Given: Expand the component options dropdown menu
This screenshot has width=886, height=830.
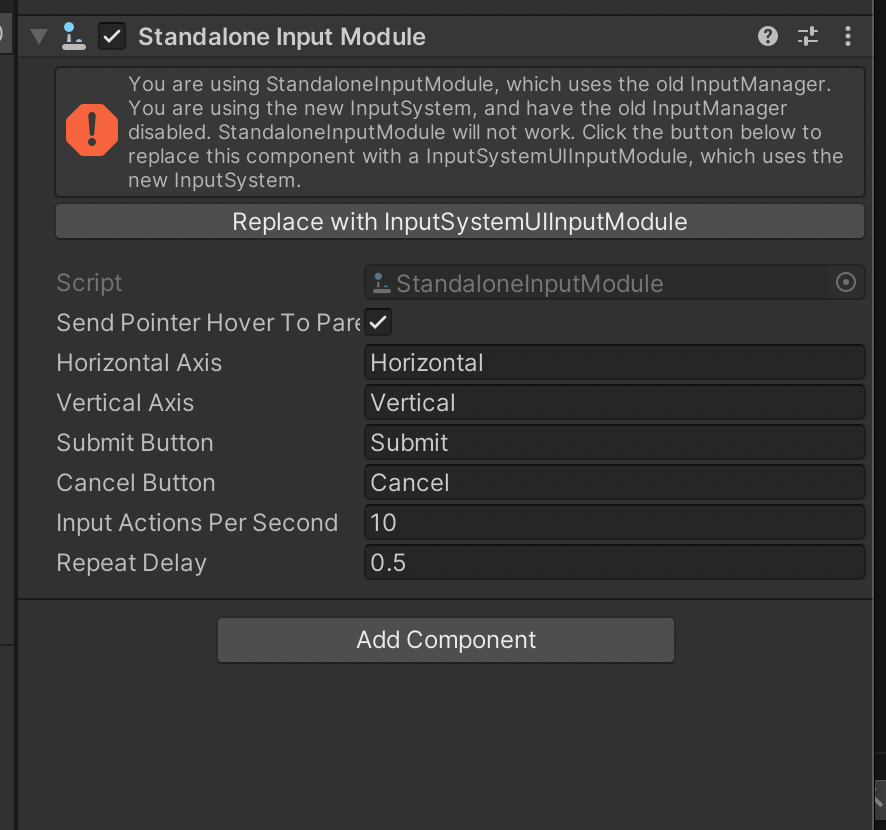Looking at the screenshot, I should (x=847, y=36).
